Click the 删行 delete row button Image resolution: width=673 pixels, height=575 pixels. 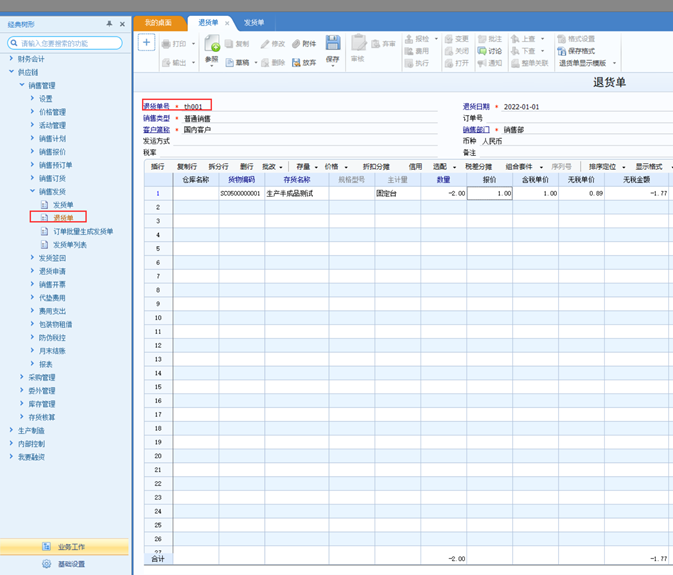246,166
